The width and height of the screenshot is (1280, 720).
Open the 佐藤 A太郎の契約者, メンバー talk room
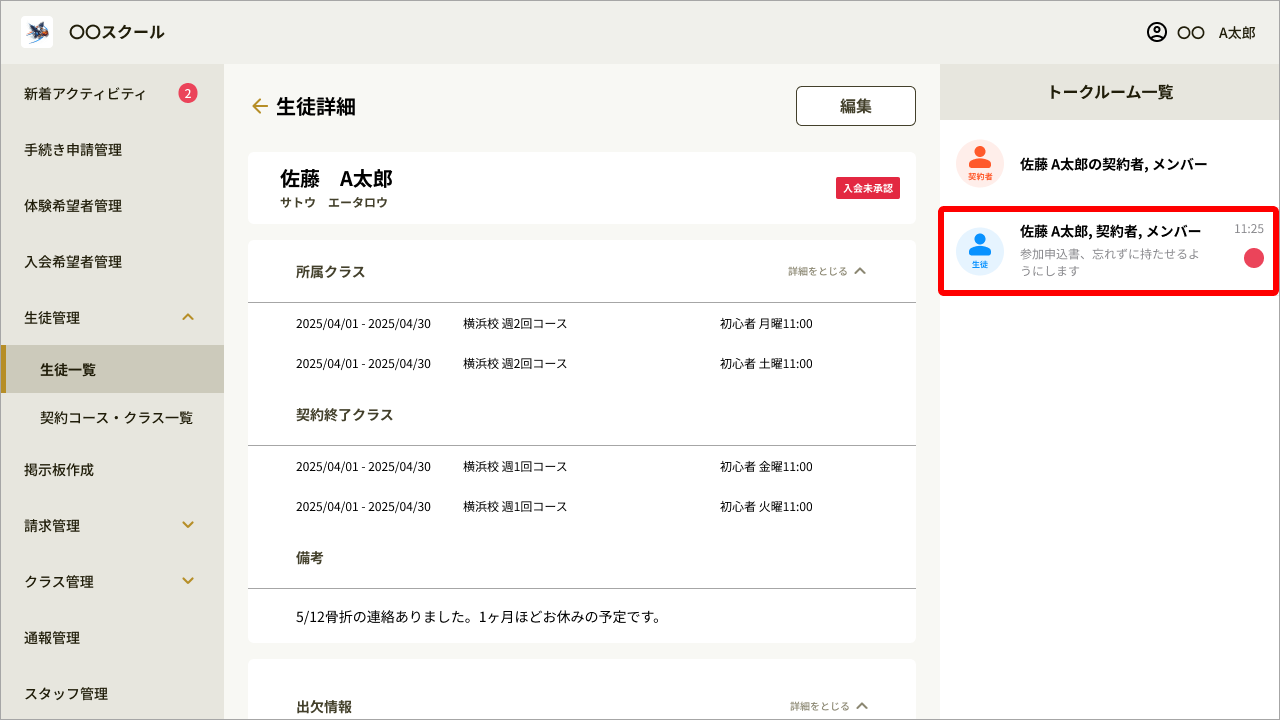1110,163
